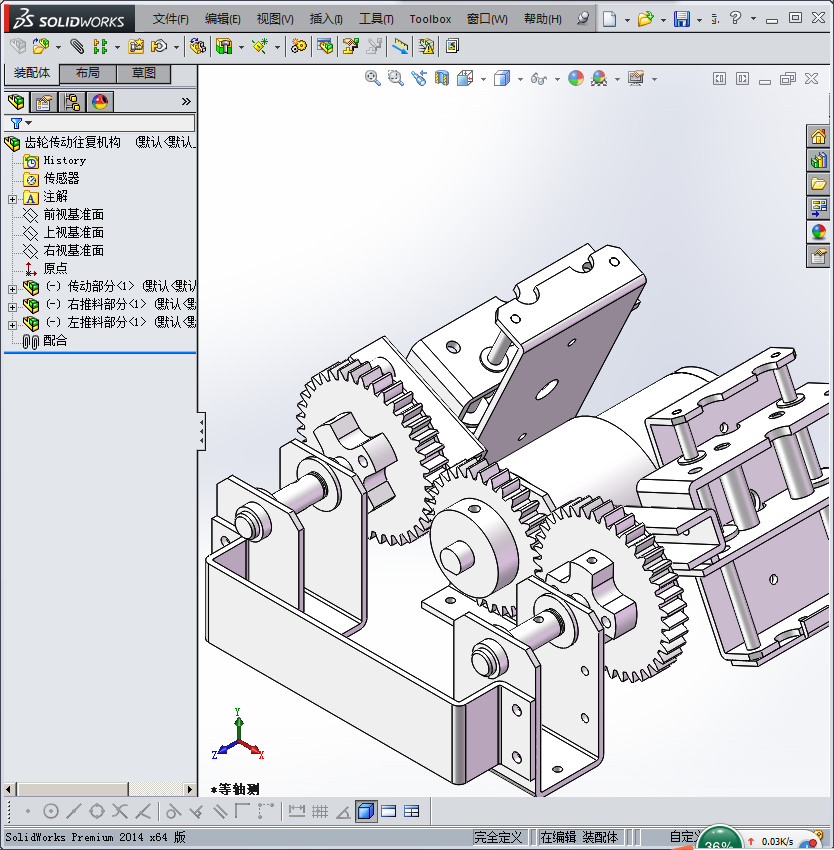The image size is (834, 850).
Task: Switch to the 布局 tab
Action: tap(87, 73)
